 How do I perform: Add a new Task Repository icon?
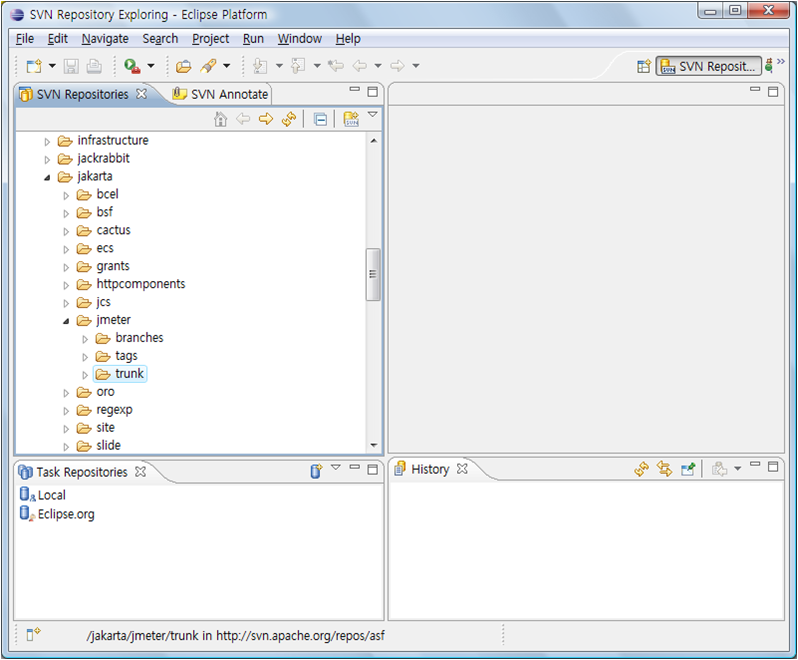coord(316,471)
